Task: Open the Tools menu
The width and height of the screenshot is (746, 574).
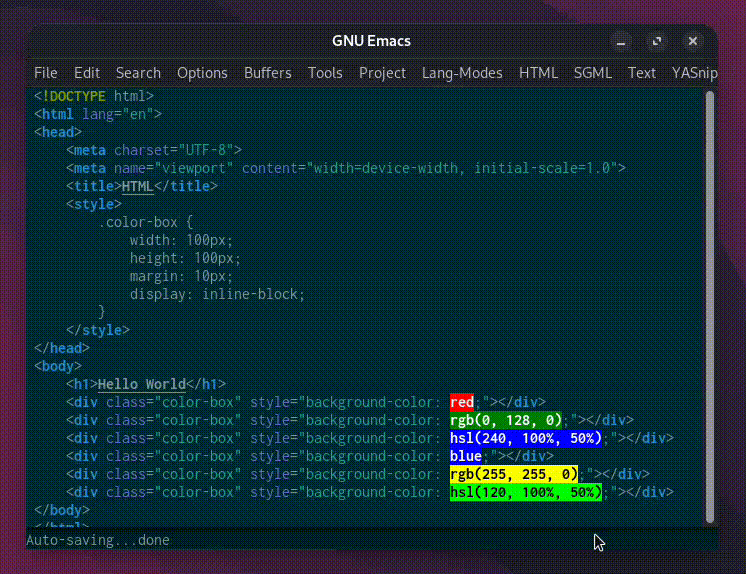Action: click(x=325, y=73)
